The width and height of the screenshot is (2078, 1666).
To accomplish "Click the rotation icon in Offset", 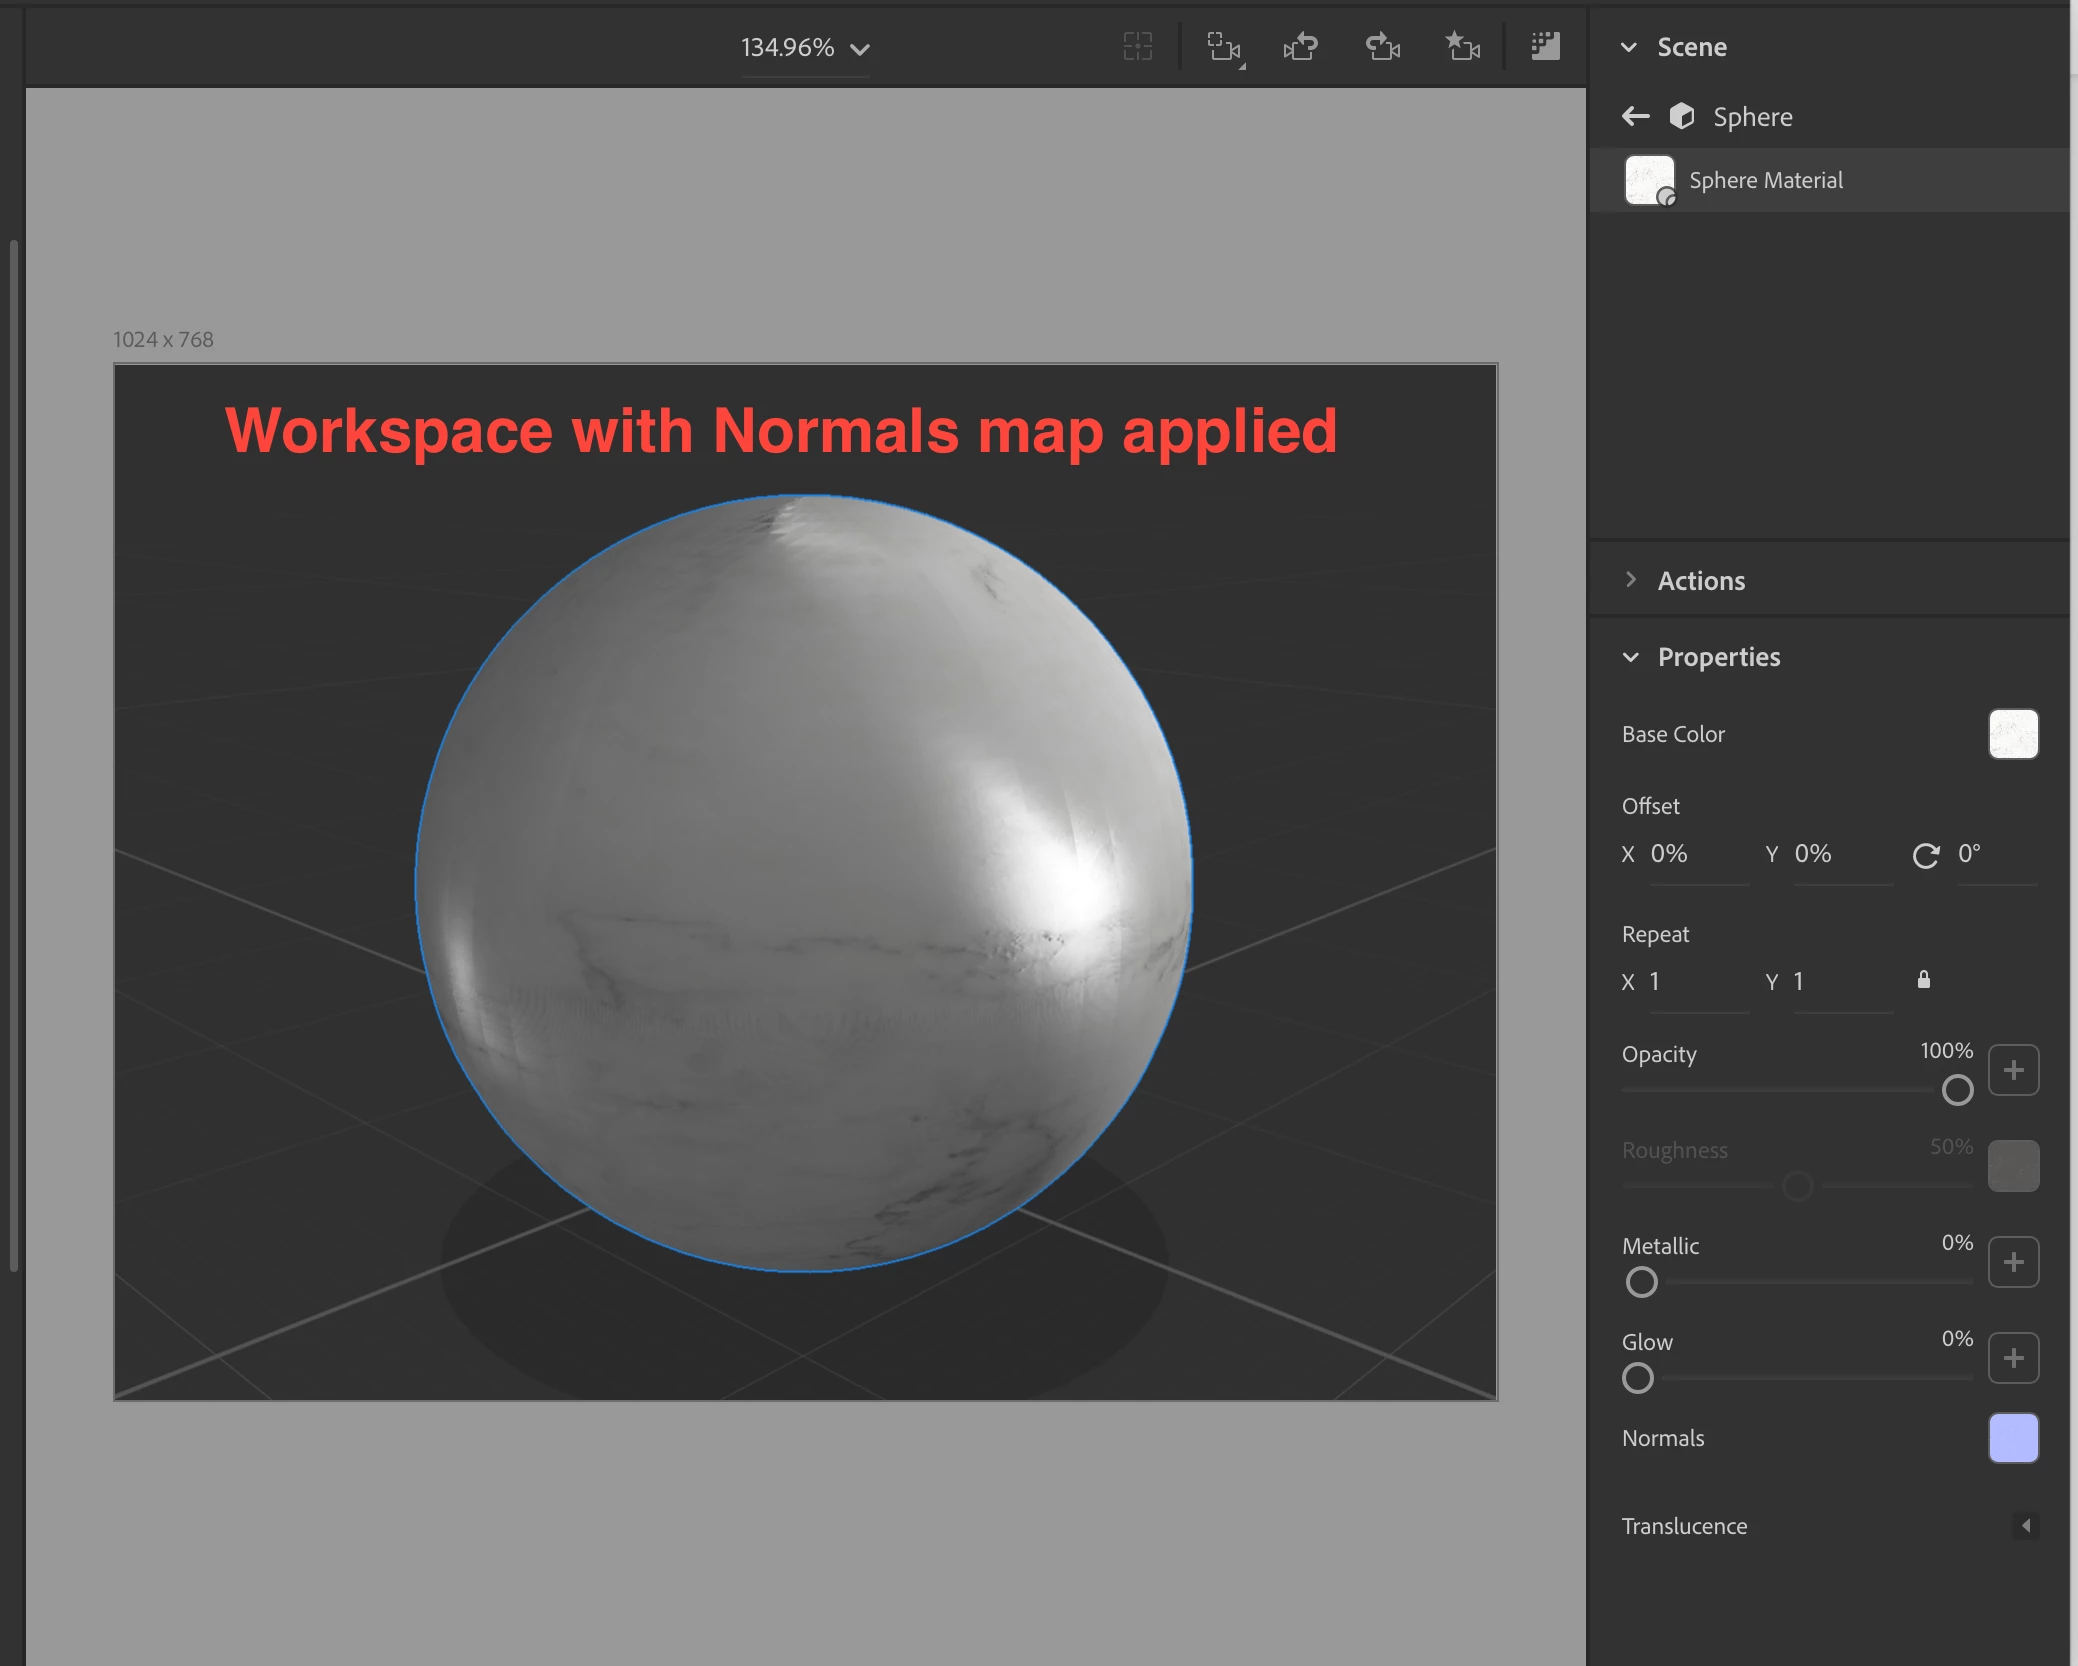I will click(1925, 856).
